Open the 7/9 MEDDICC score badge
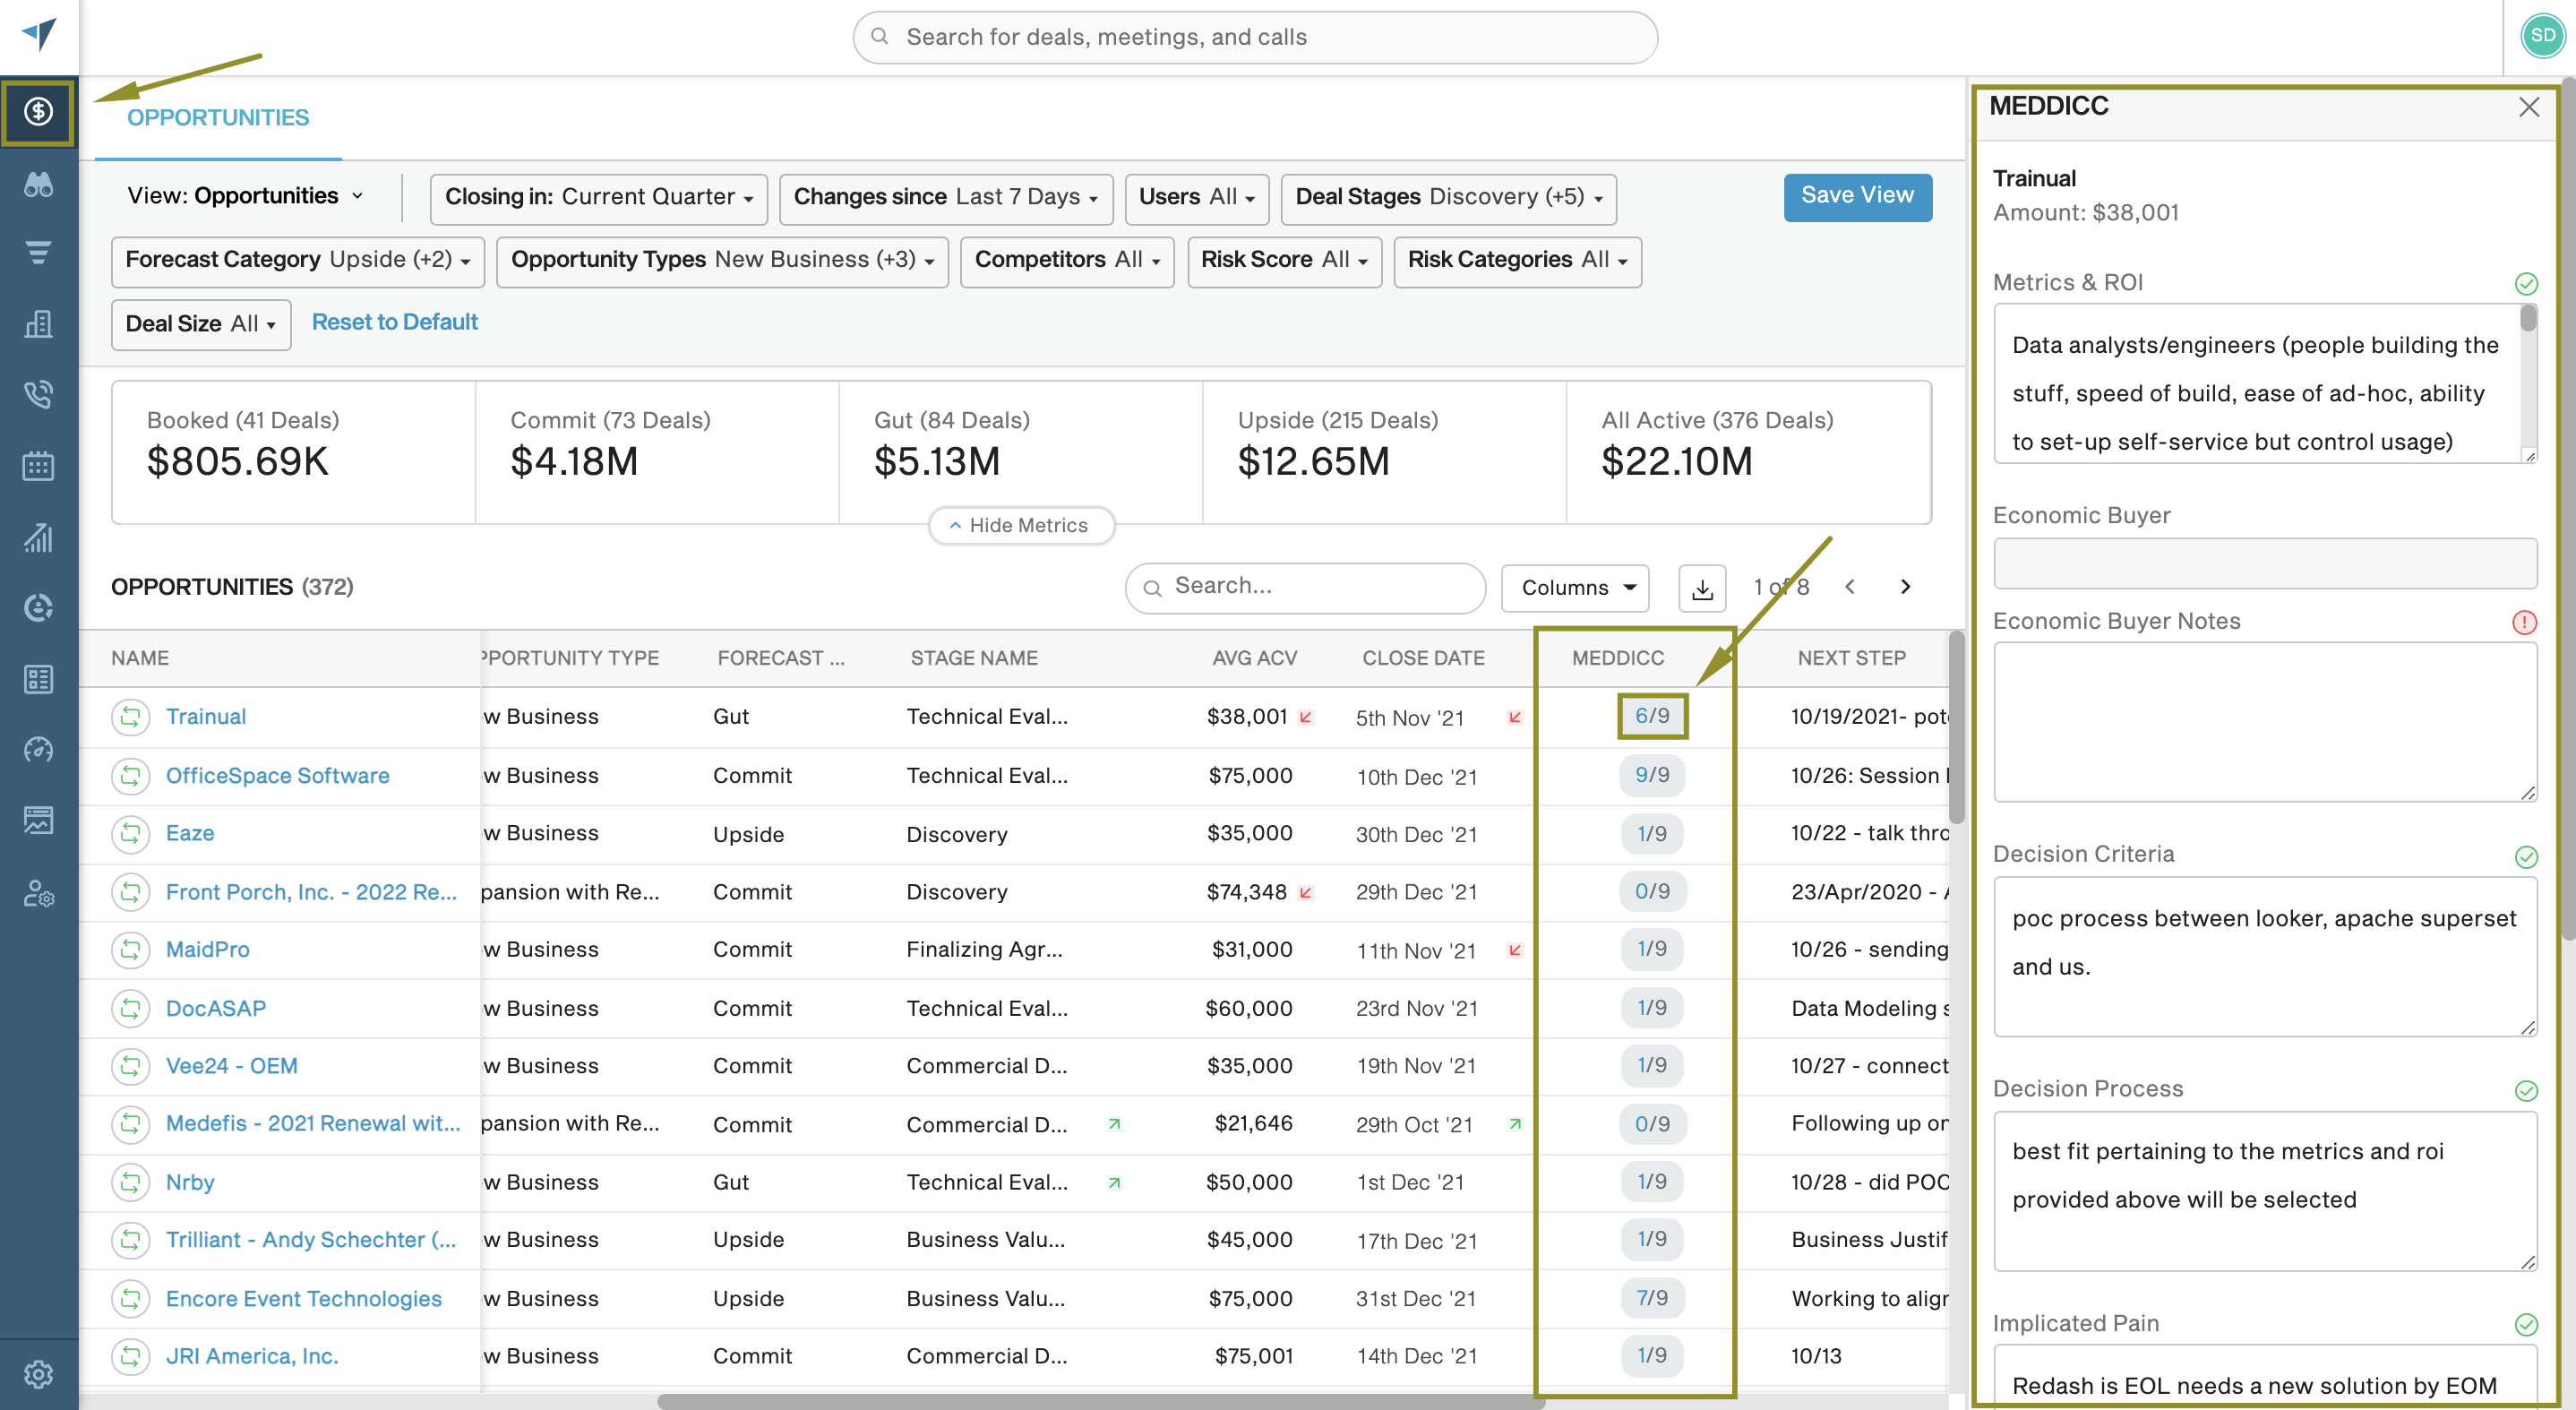This screenshot has height=1410, width=2576. tap(1651, 1298)
